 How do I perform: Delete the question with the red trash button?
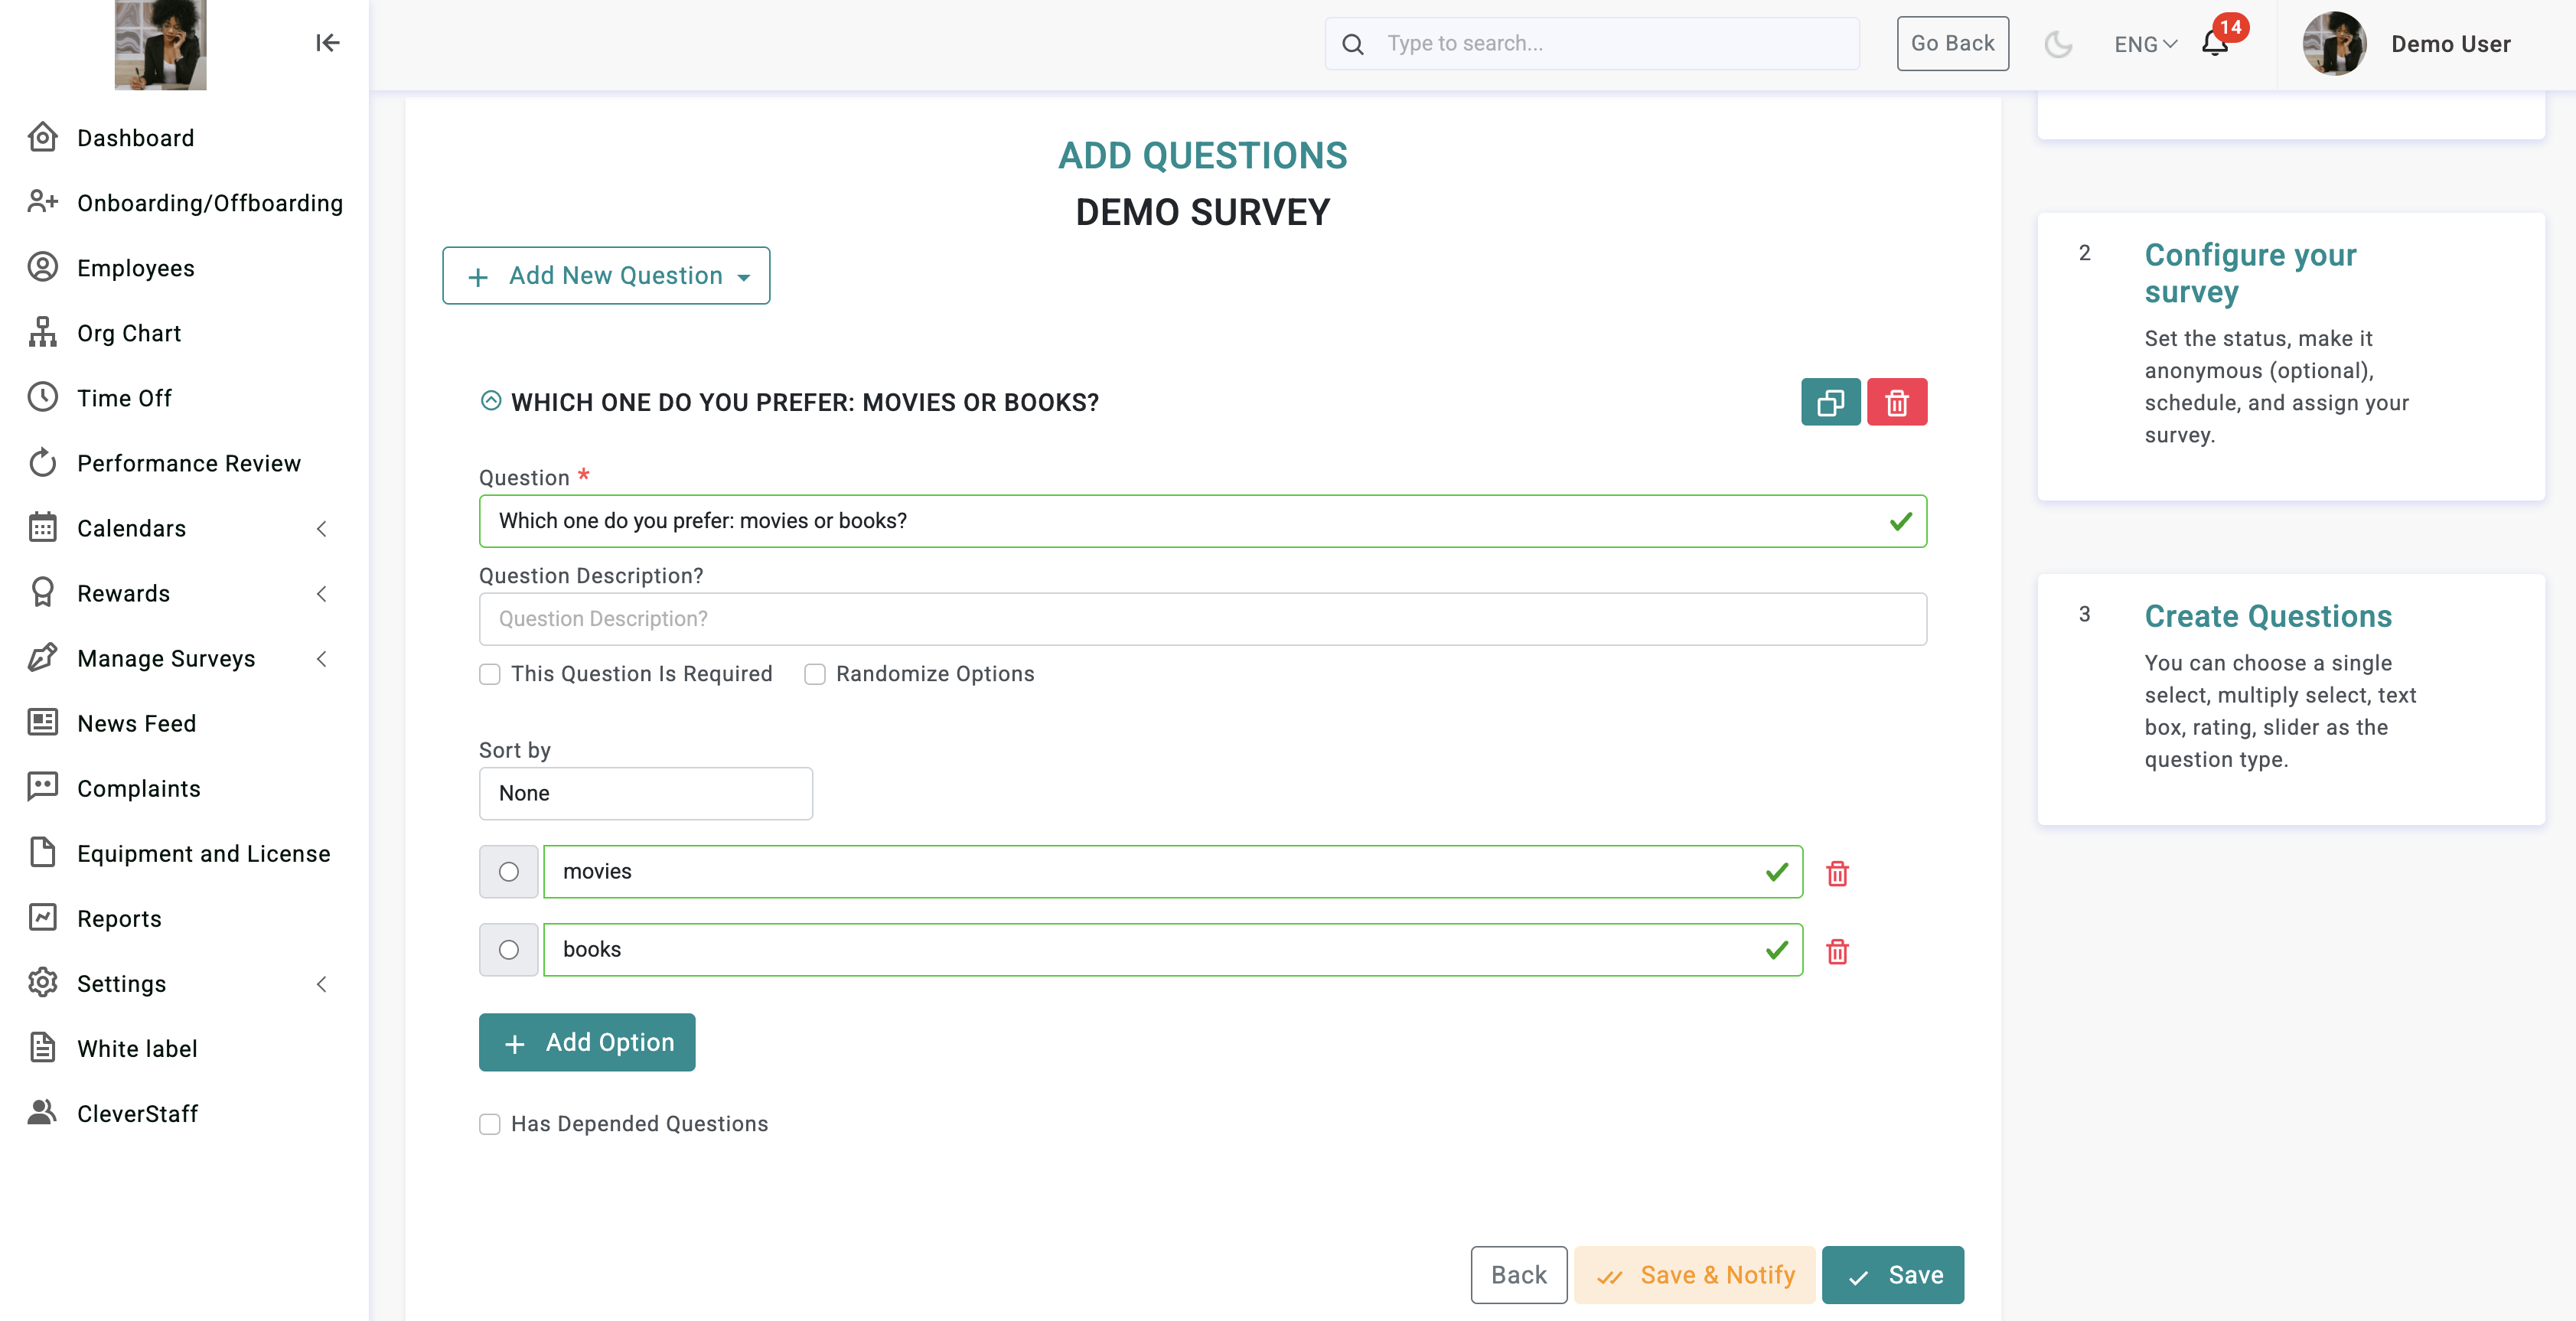(x=1897, y=402)
